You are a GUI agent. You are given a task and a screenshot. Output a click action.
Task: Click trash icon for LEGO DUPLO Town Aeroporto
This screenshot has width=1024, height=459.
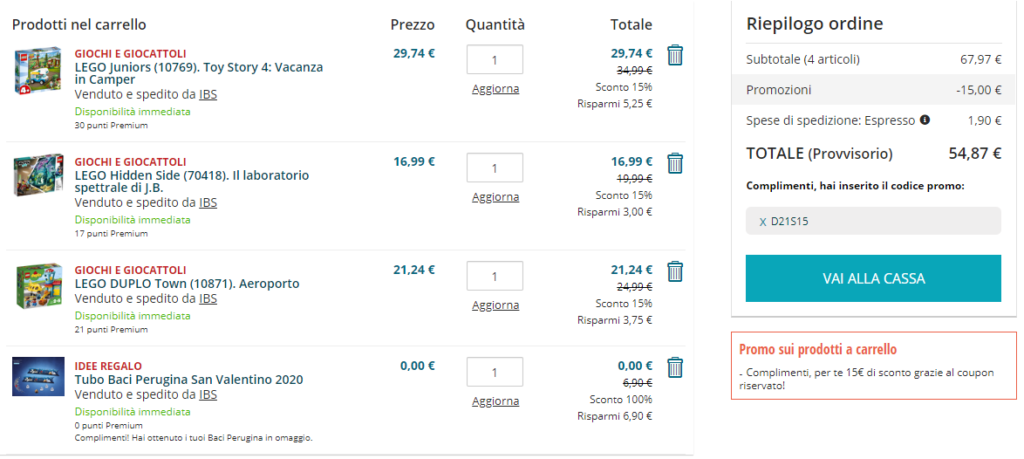(675, 271)
